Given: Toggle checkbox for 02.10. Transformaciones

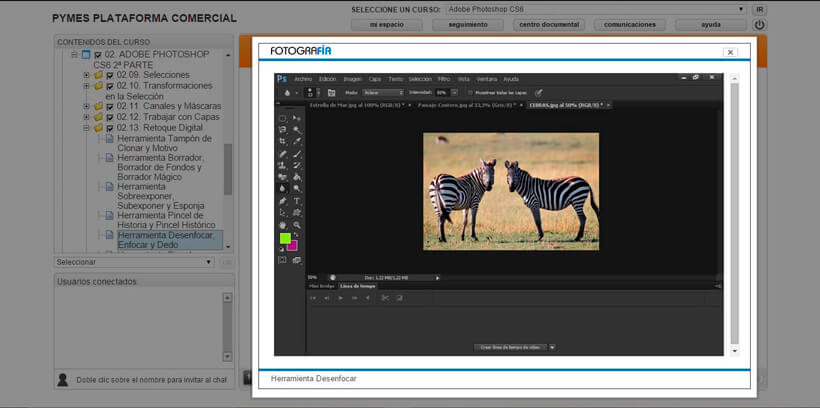Looking at the screenshot, I should tap(110, 86).
